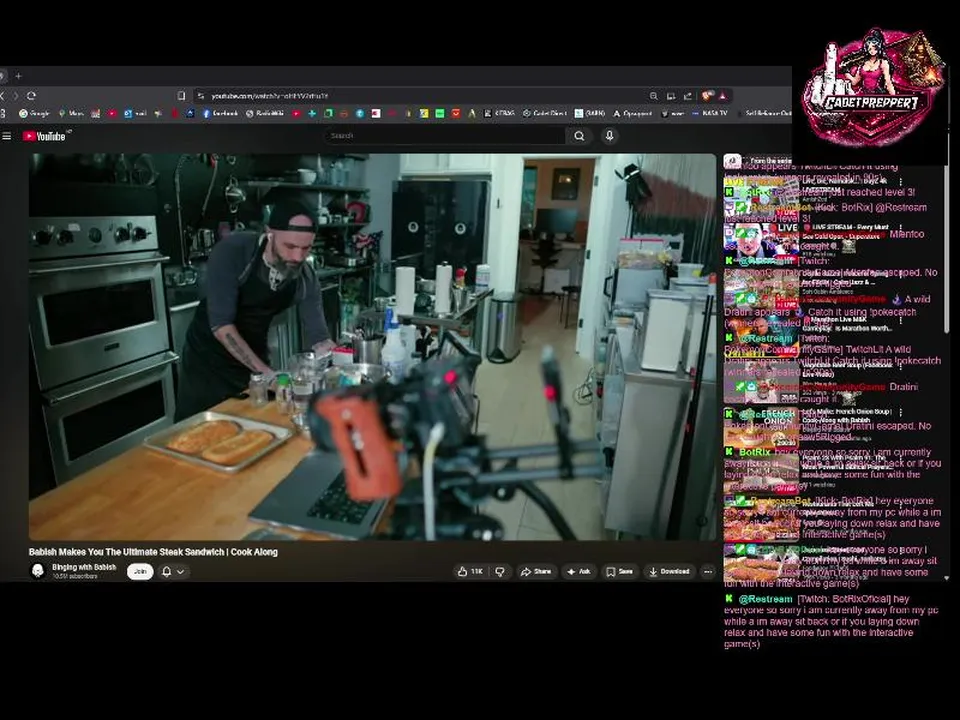
Task: Click Brave Rewards triangle icon
Action: 723,96
